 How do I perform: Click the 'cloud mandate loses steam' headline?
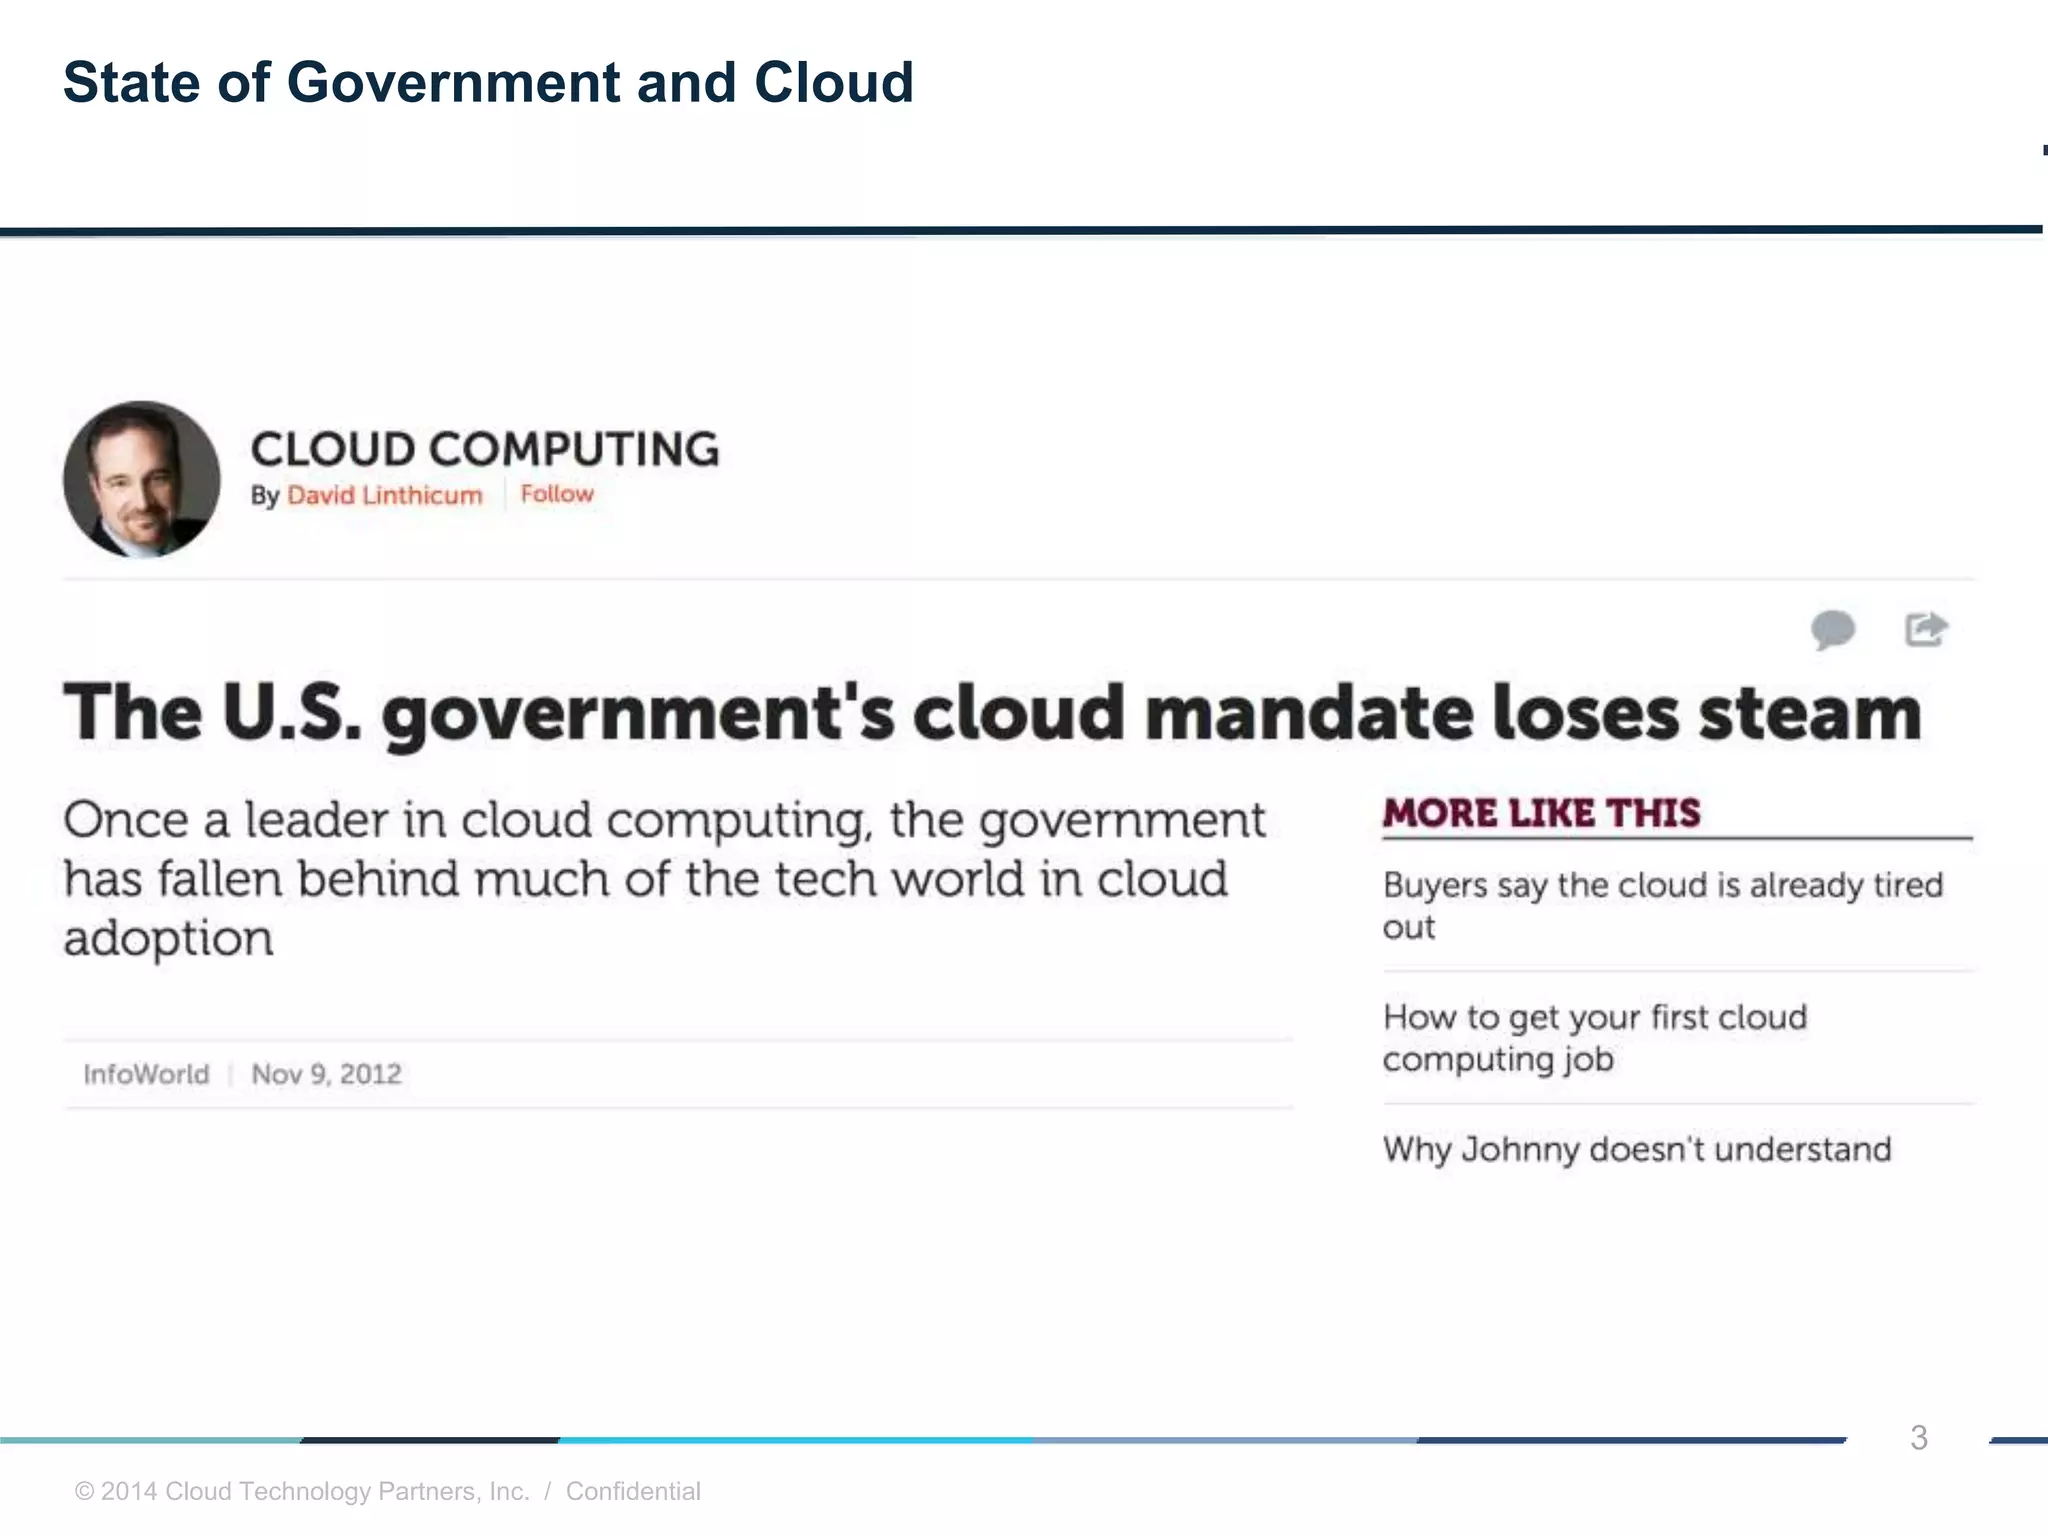(992, 714)
